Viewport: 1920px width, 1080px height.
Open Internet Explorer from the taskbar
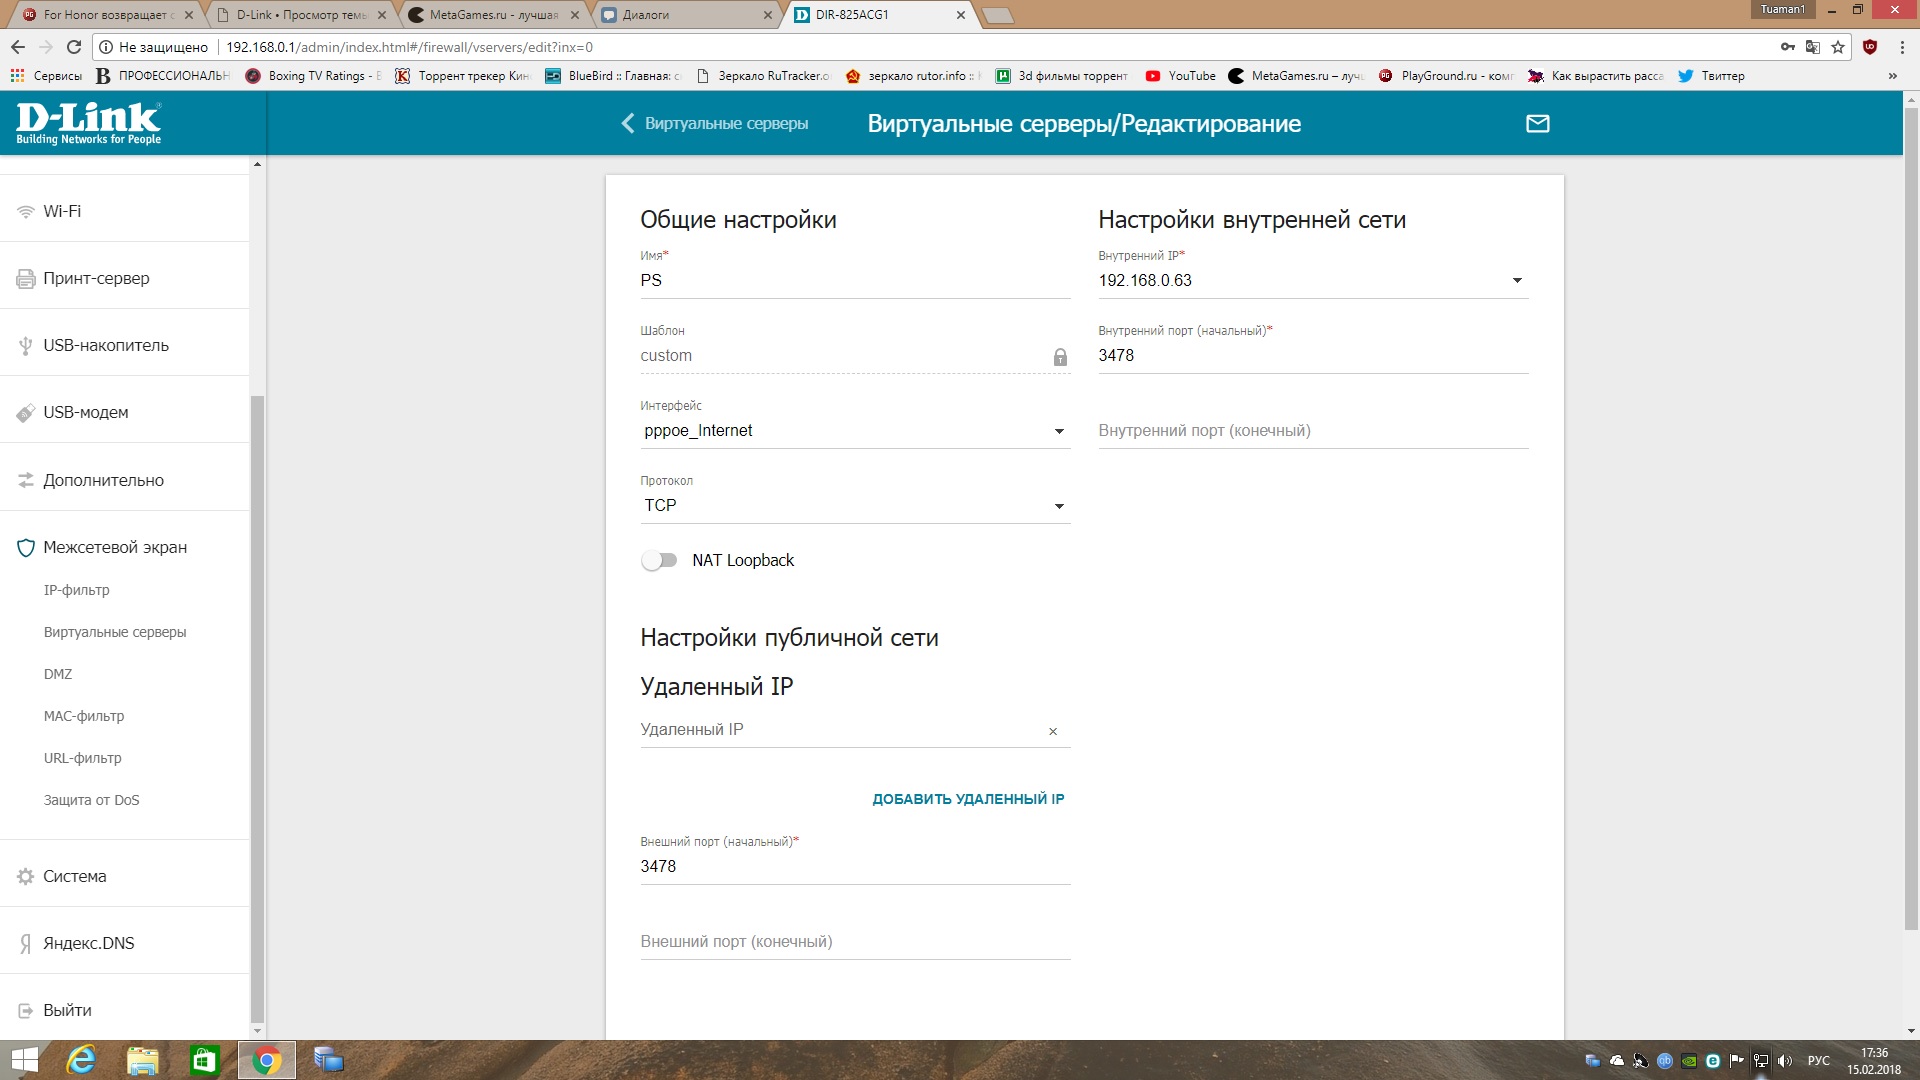click(x=81, y=1060)
